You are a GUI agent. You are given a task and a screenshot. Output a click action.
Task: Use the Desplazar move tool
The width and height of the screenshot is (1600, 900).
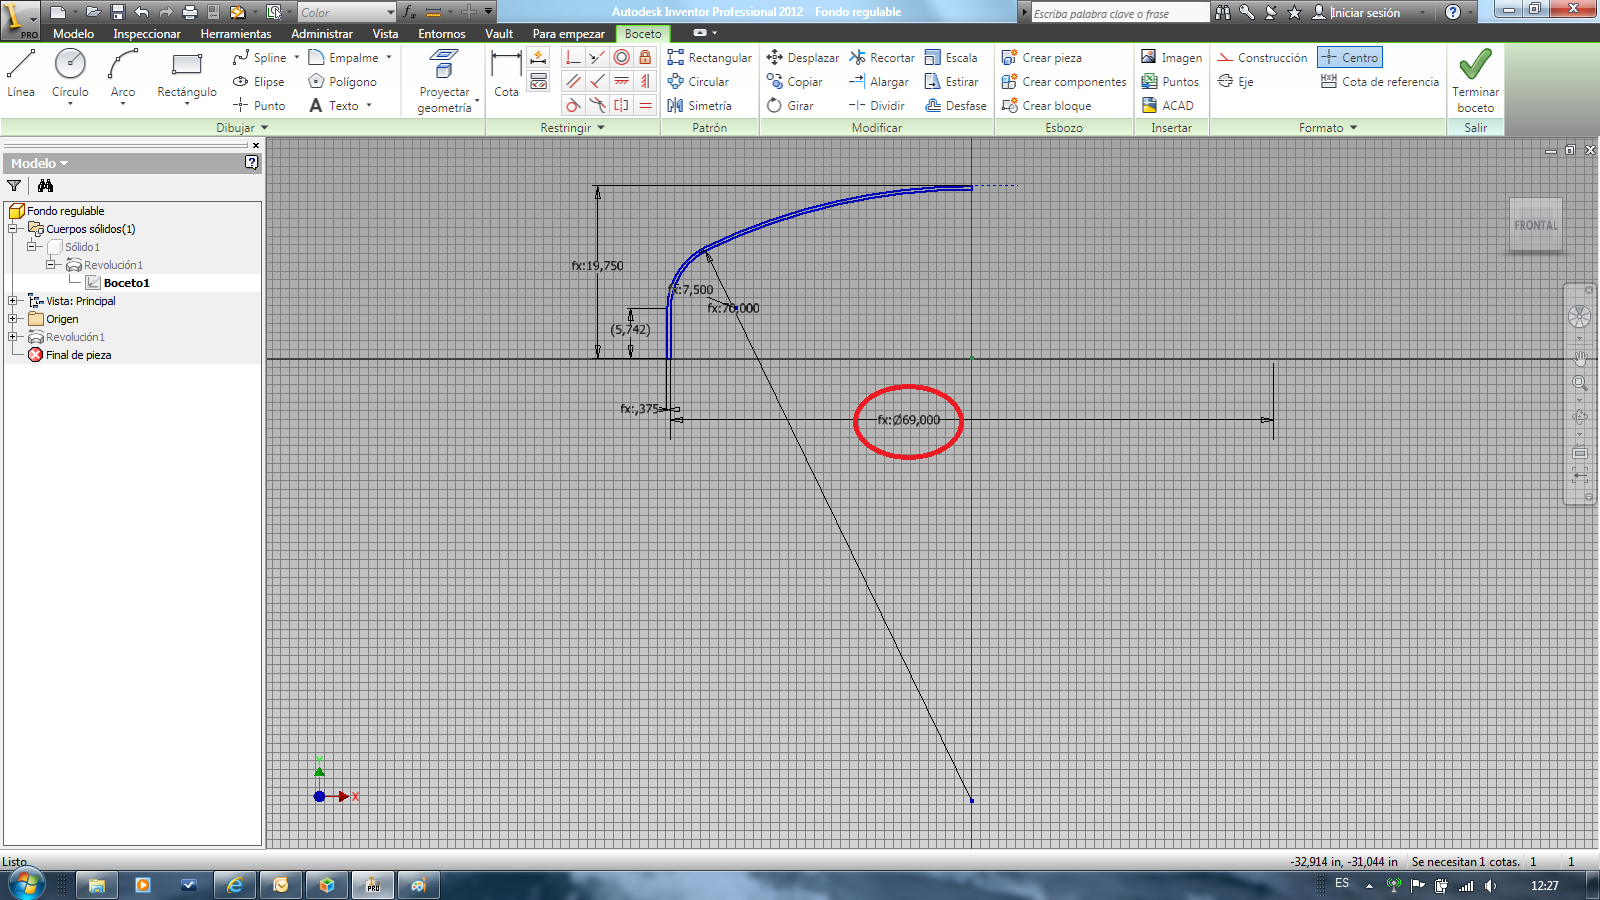(x=802, y=58)
